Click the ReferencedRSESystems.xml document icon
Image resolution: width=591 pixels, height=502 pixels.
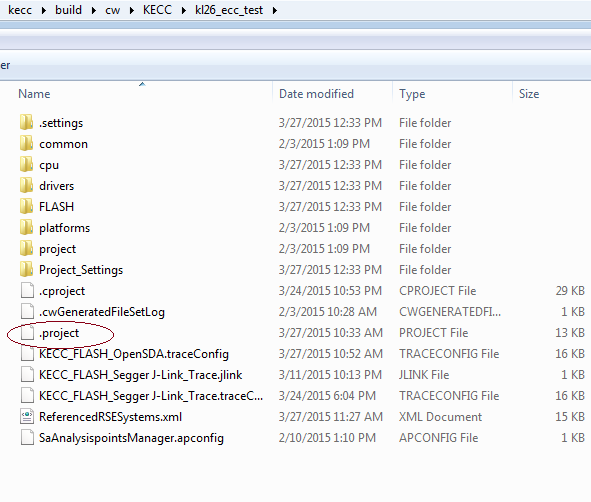[27, 416]
